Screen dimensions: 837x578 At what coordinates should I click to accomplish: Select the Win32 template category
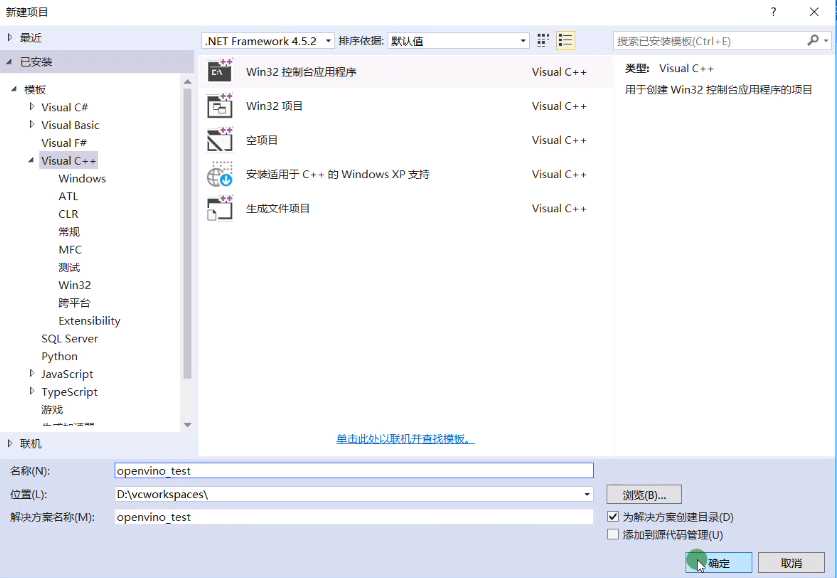tap(75, 285)
